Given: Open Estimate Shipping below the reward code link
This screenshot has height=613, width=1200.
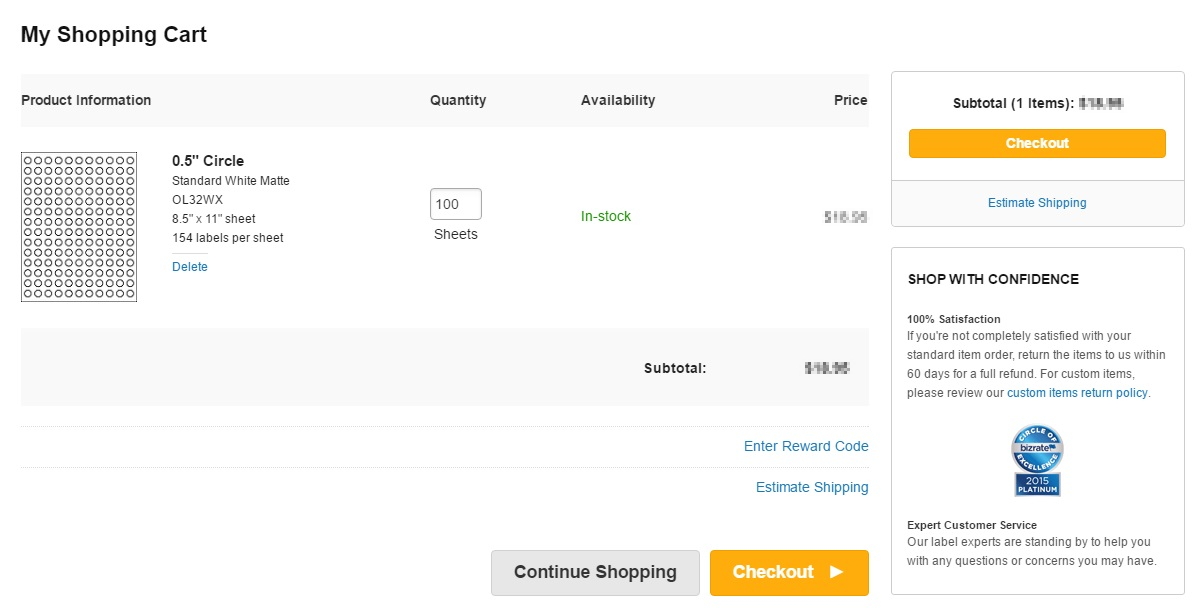Looking at the screenshot, I should click(812, 487).
